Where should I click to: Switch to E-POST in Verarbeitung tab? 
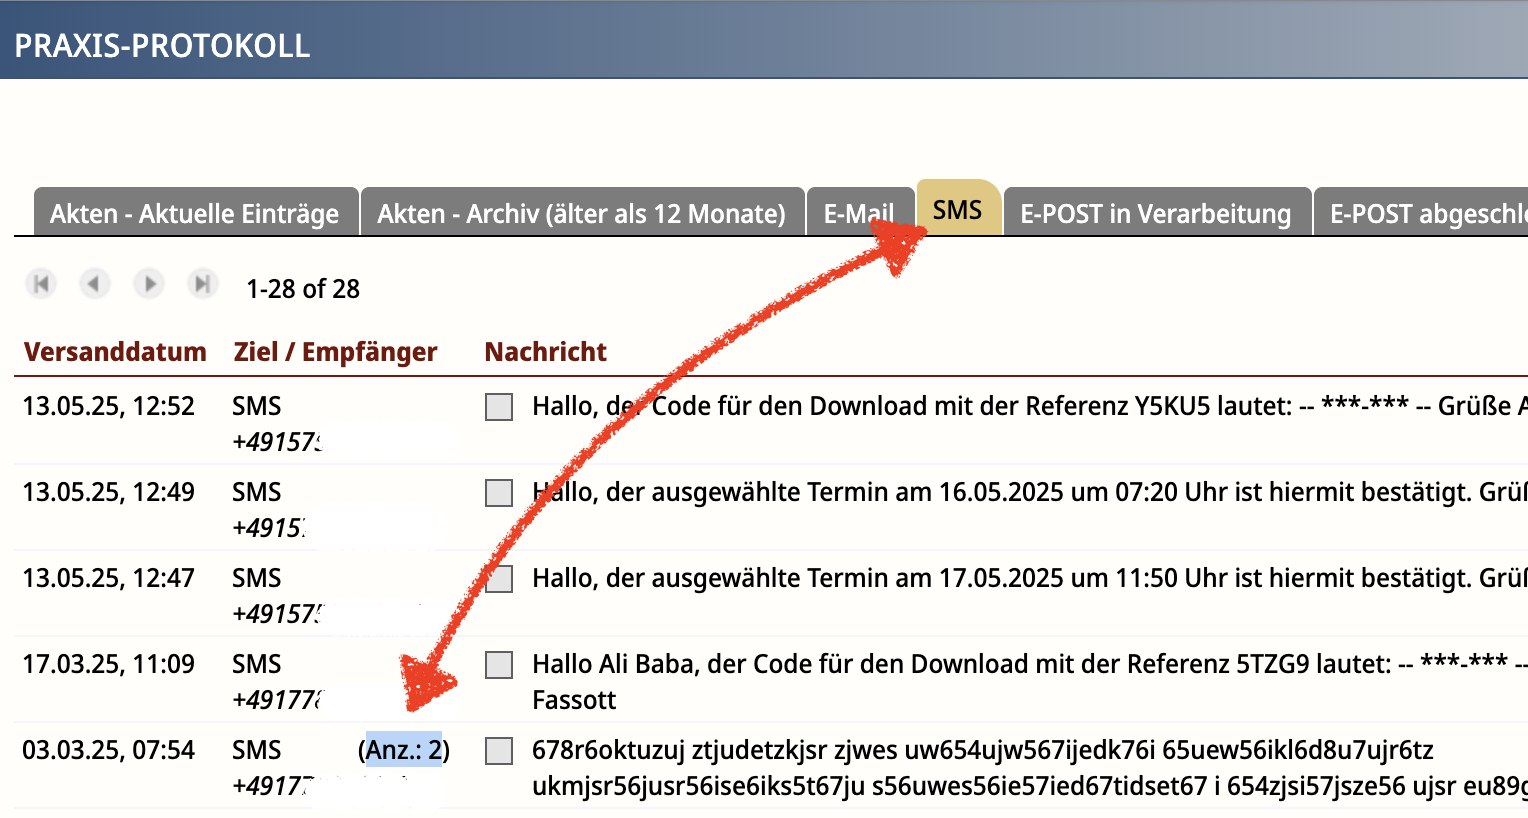click(1155, 213)
